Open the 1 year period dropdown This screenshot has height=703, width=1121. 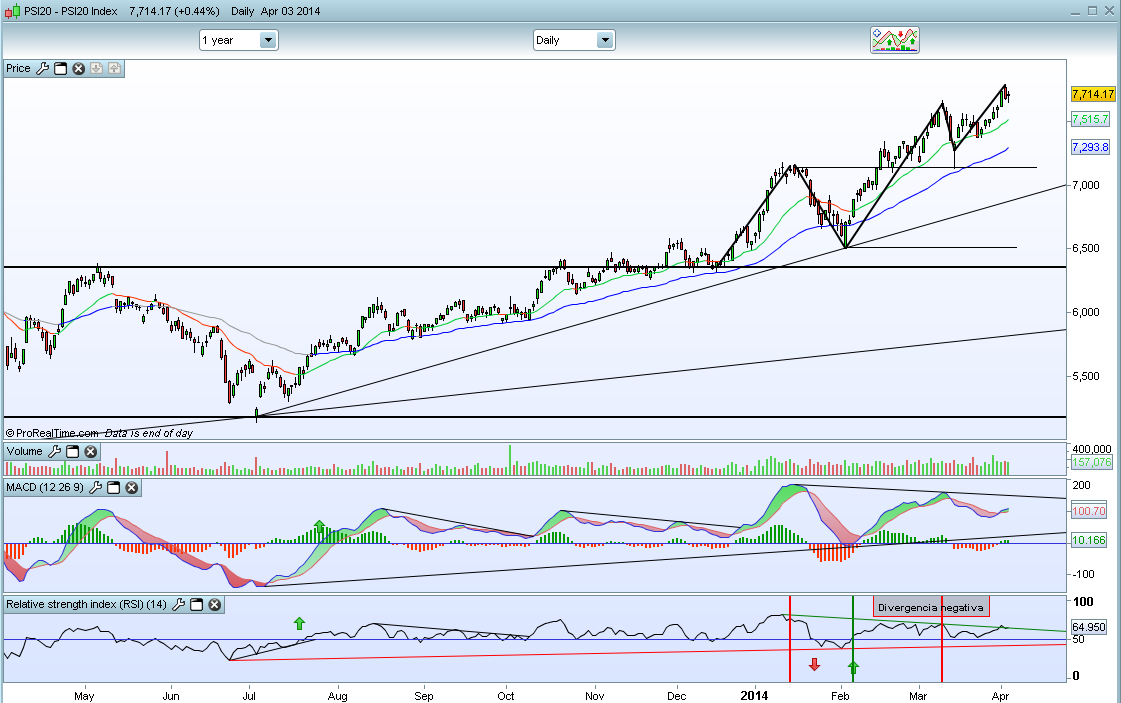click(x=238, y=40)
